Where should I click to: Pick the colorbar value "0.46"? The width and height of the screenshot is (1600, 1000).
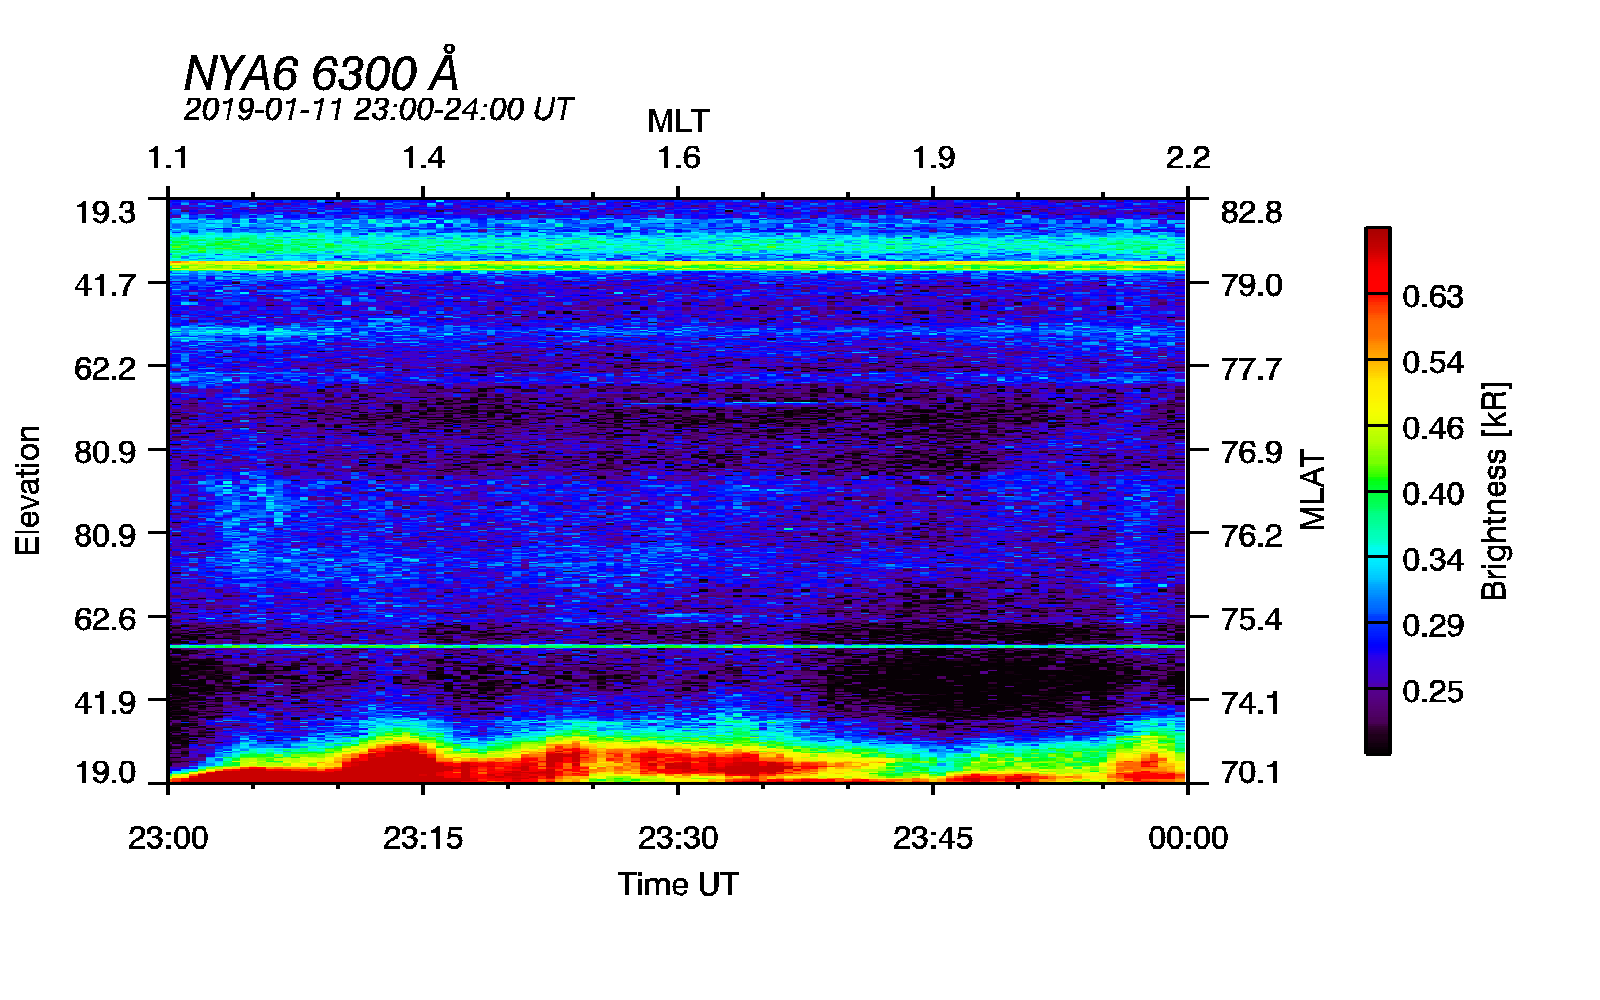click(x=1433, y=429)
